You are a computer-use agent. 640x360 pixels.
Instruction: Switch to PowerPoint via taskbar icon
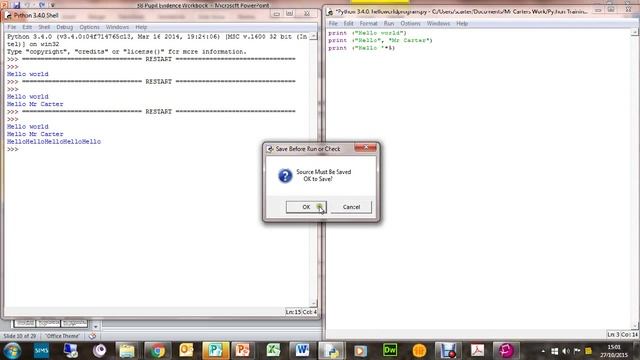[242, 351]
